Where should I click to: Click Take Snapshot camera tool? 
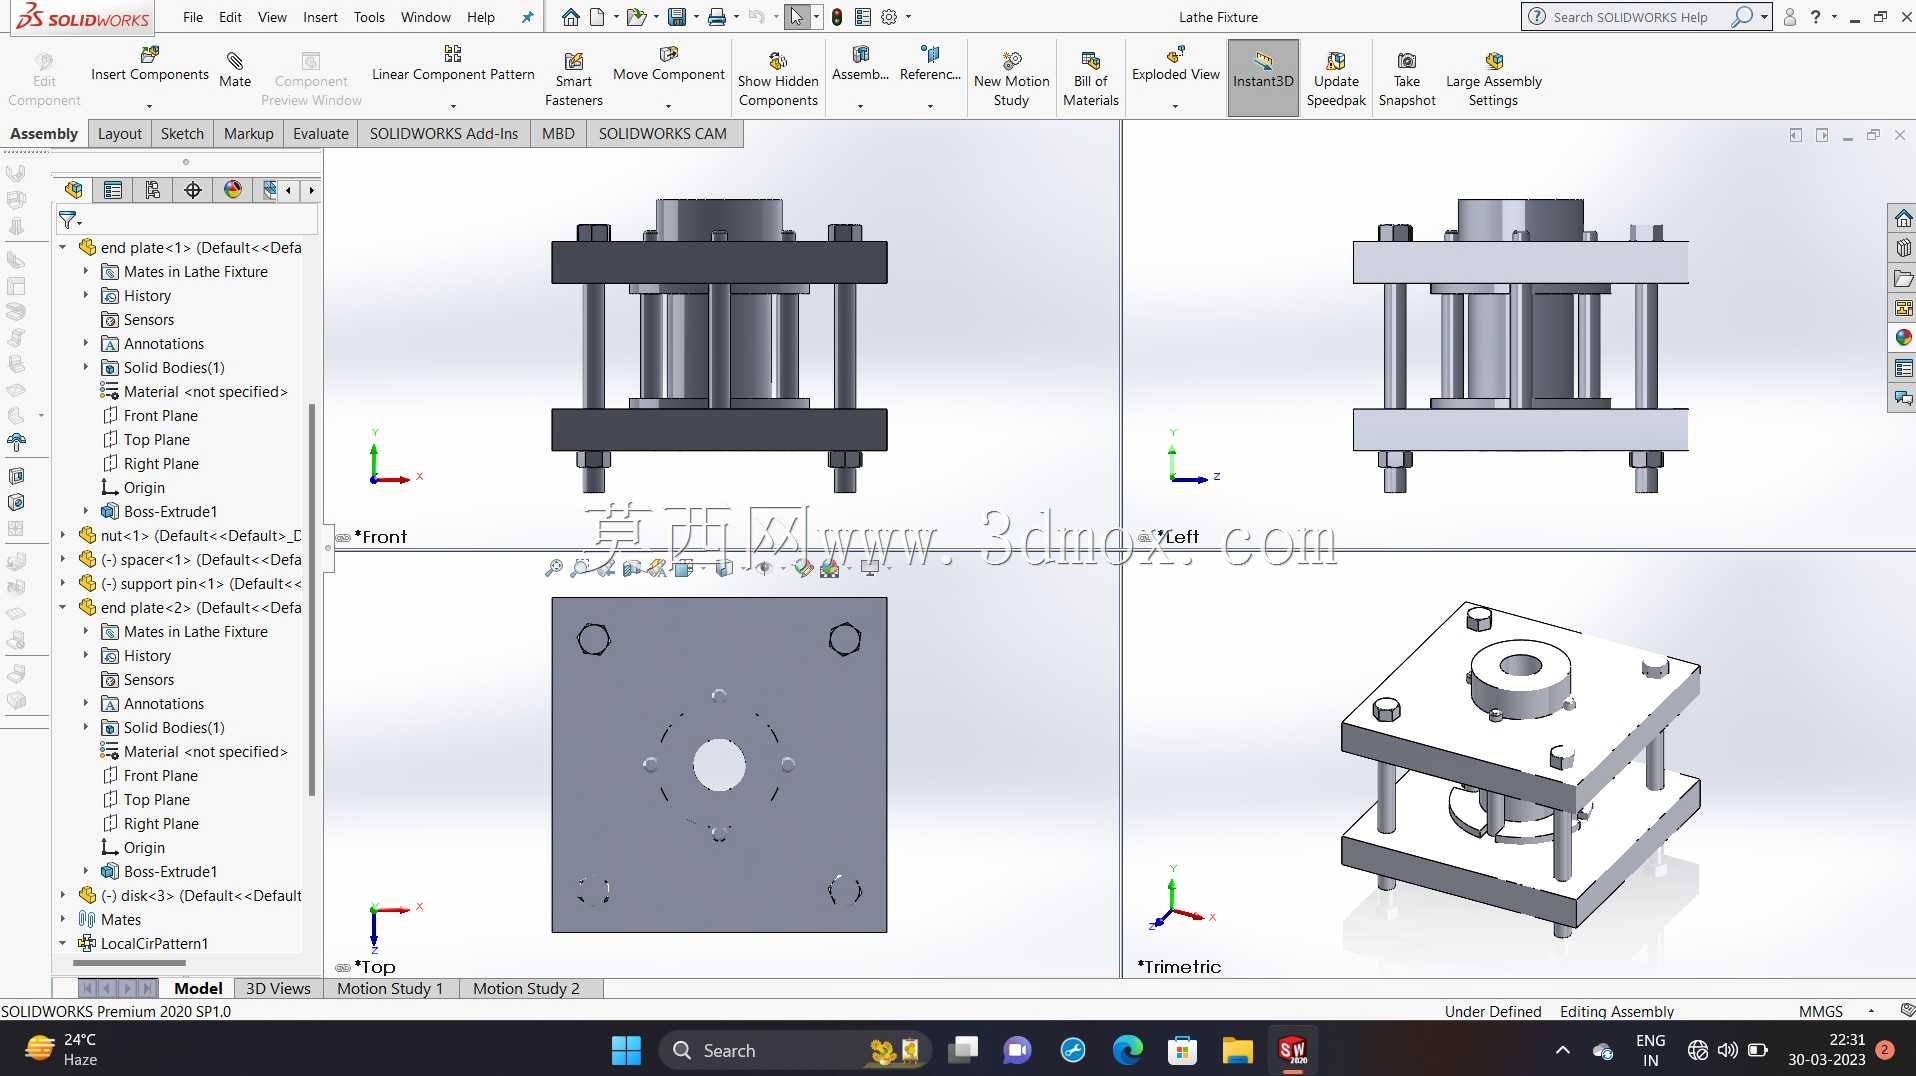tap(1407, 80)
